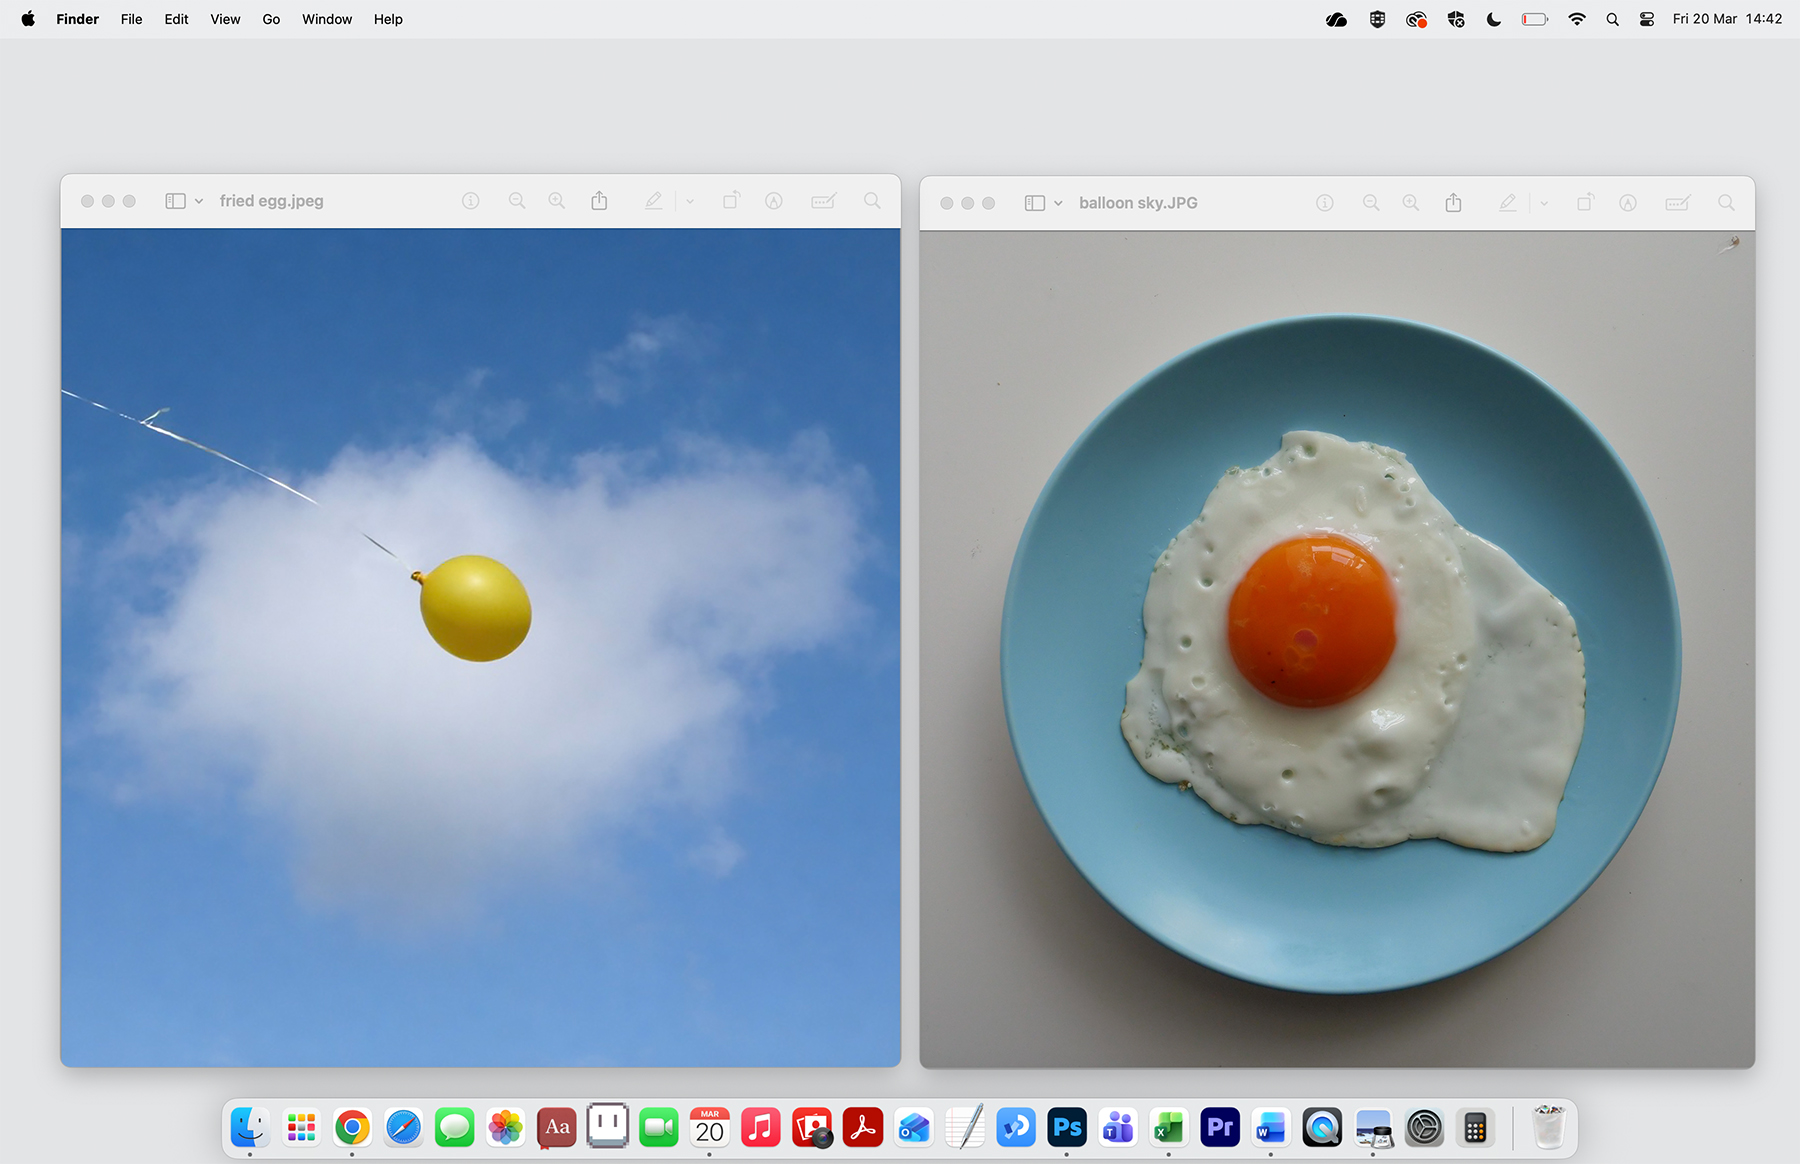The height and width of the screenshot is (1164, 1800).
Task: Open the Trash from the Dock
Action: tap(1548, 1127)
